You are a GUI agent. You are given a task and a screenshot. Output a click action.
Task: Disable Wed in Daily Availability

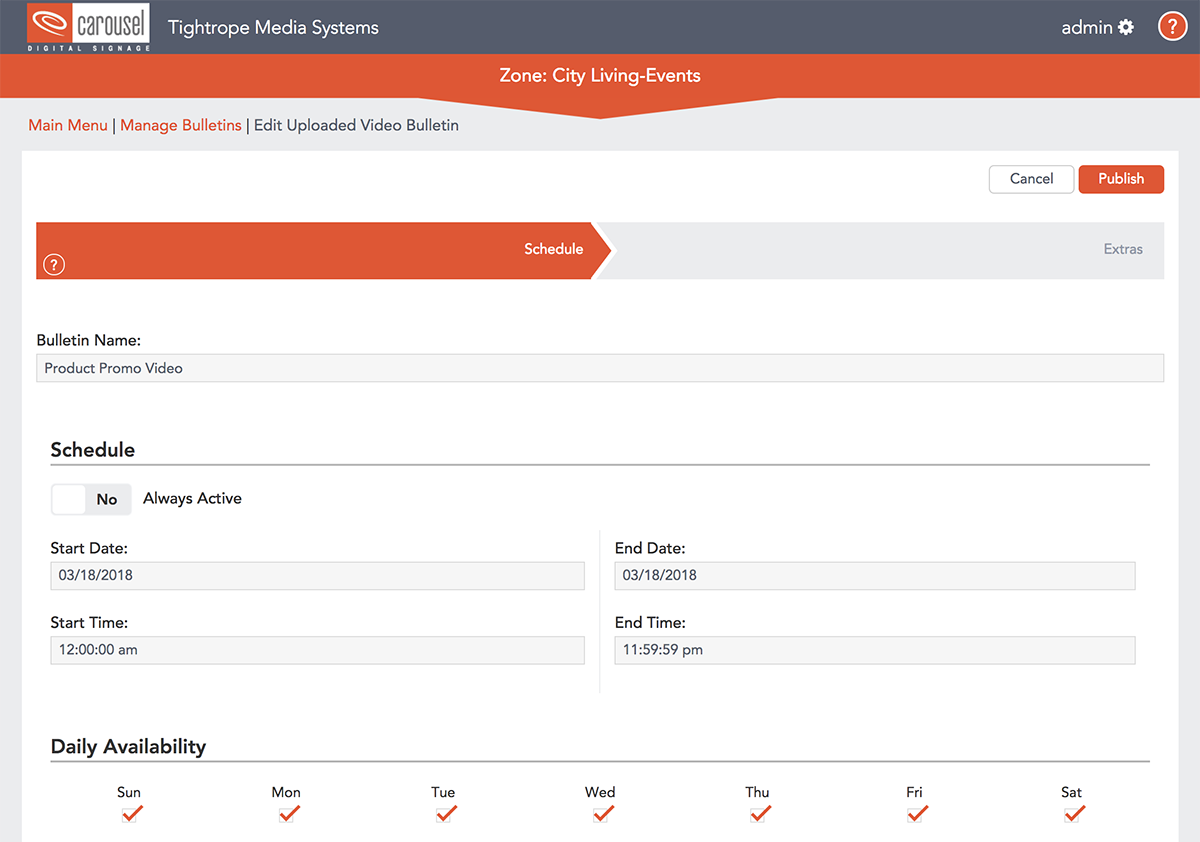[600, 815]
